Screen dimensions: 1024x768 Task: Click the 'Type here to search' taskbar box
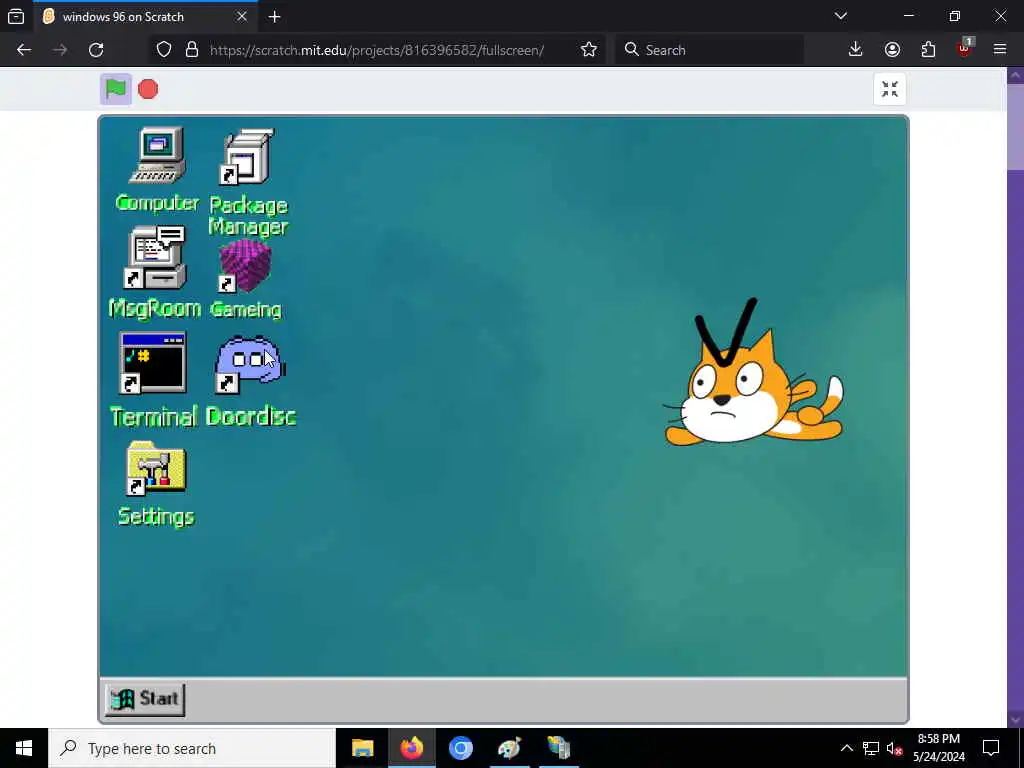pos(192,748)
